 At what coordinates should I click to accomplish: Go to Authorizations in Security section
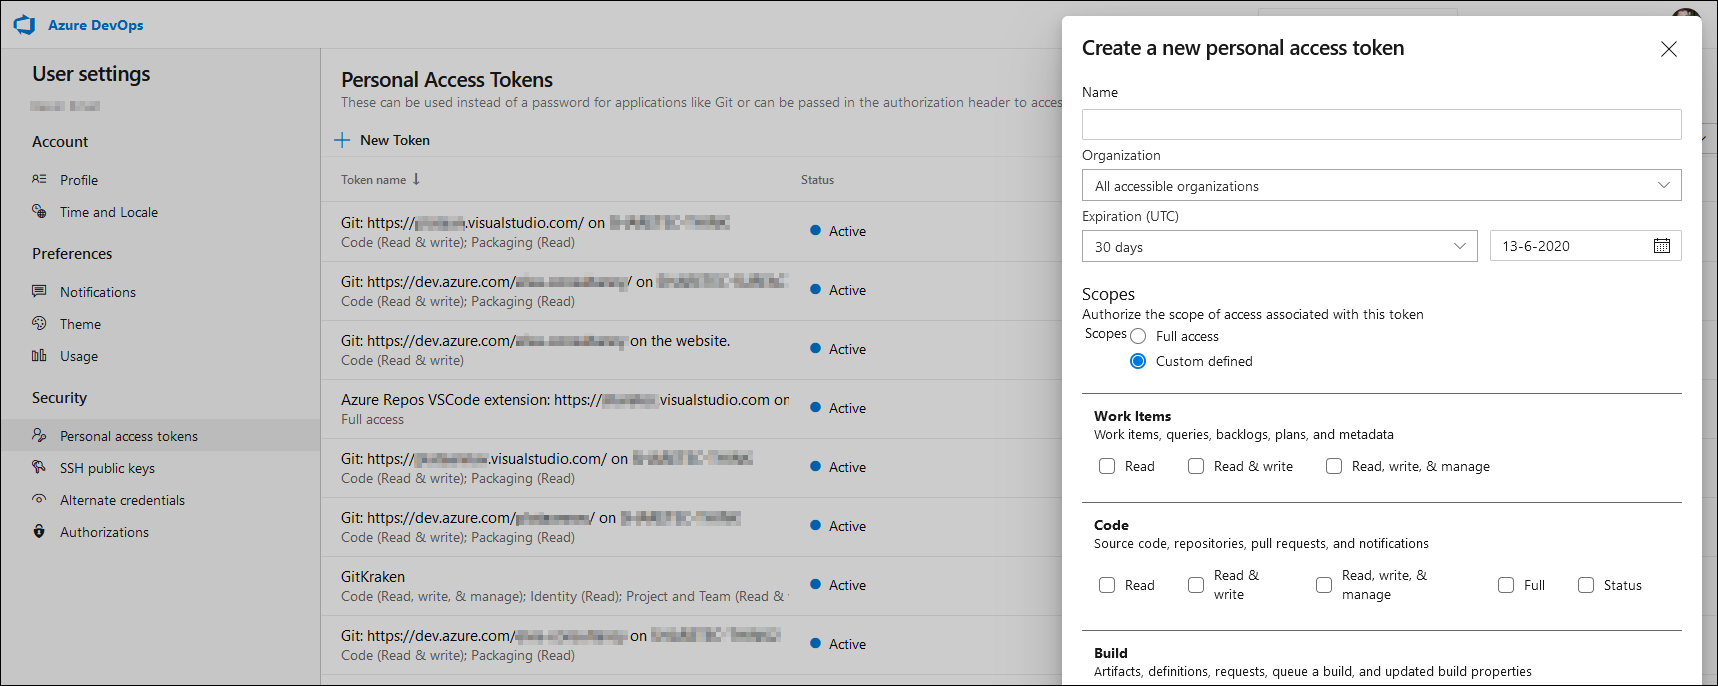coord(104,532)
